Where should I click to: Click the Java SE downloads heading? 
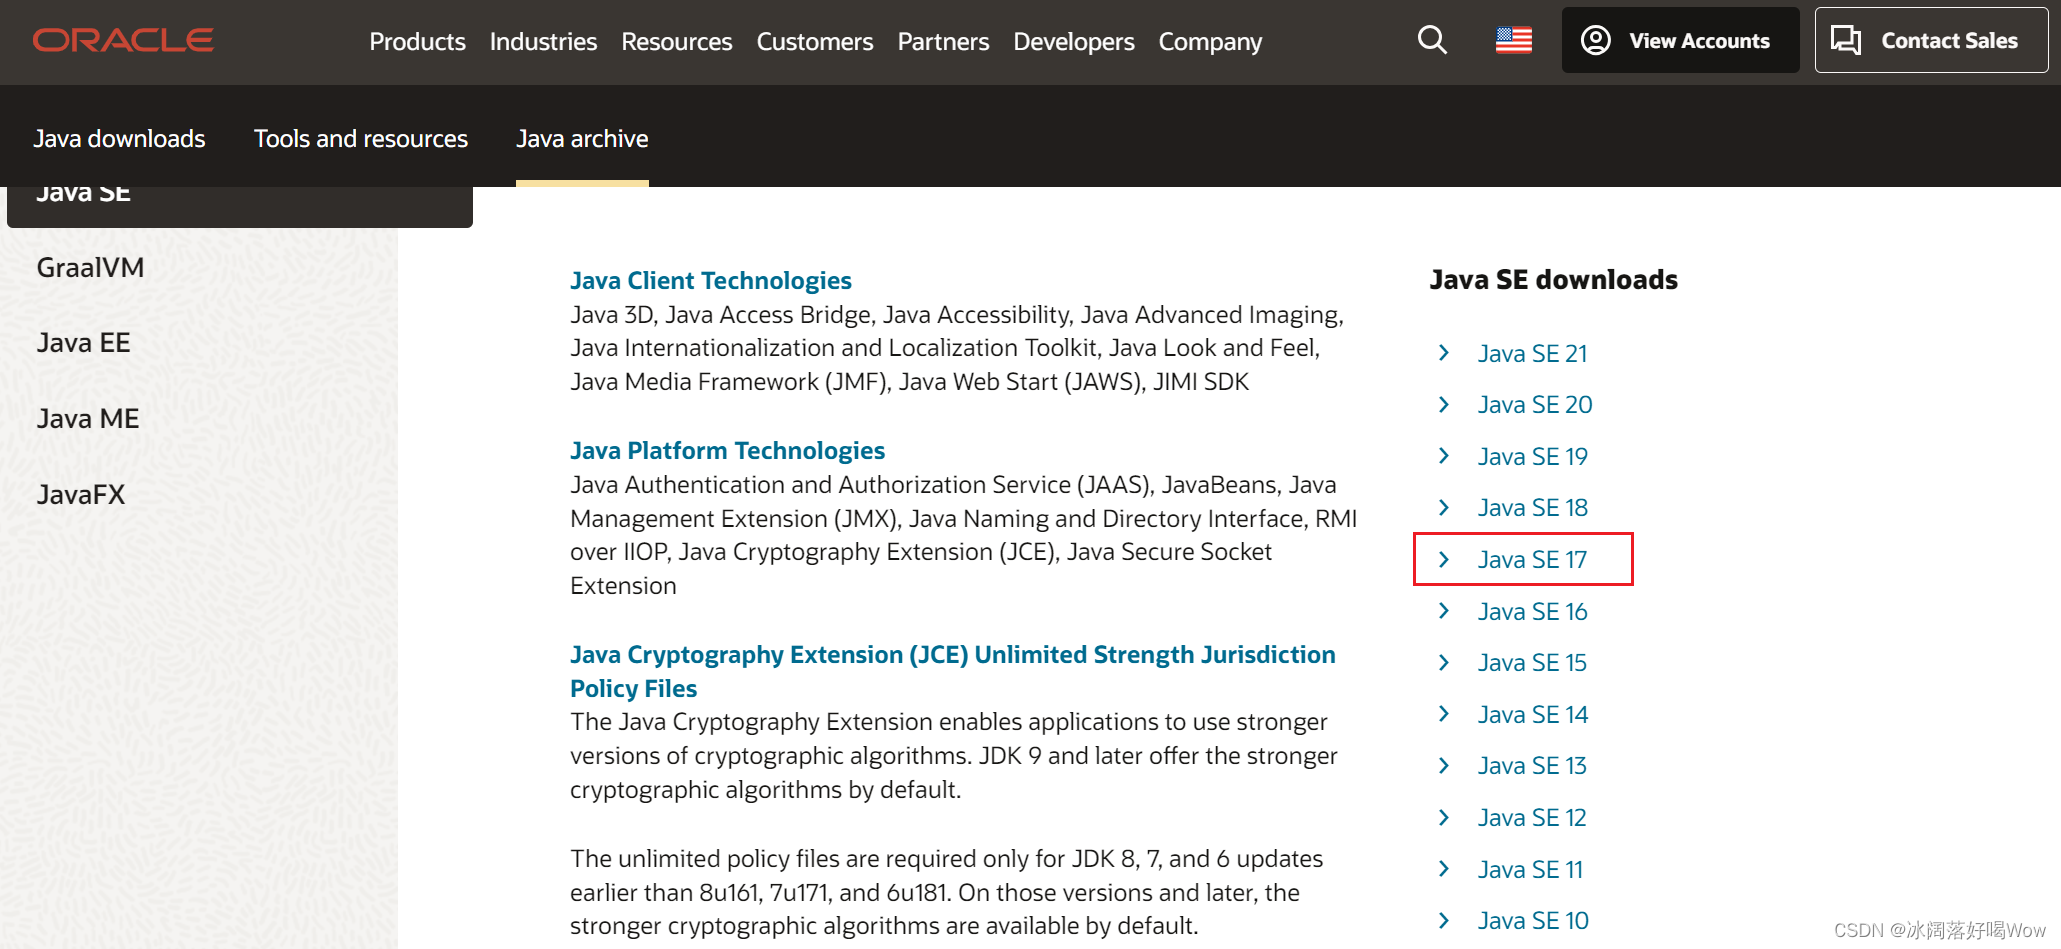click(x=1553, y=280)
